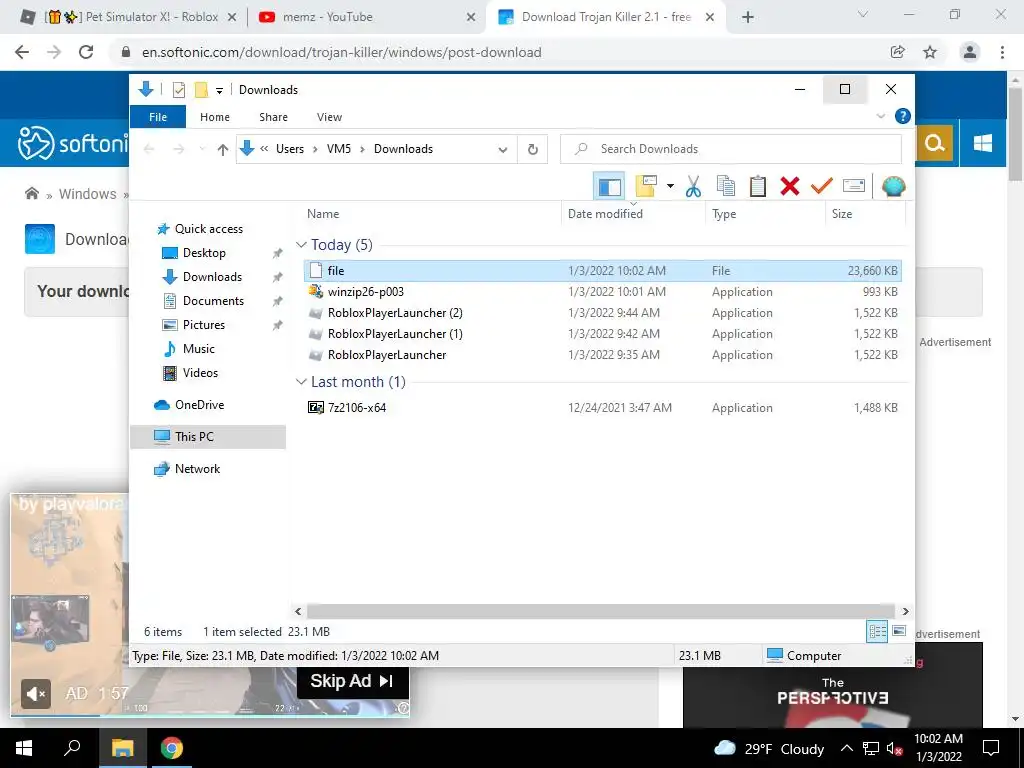1024x768 pixels.
Task: Select RobloxPlayerLauncher (2)
Action: (603, 313)
